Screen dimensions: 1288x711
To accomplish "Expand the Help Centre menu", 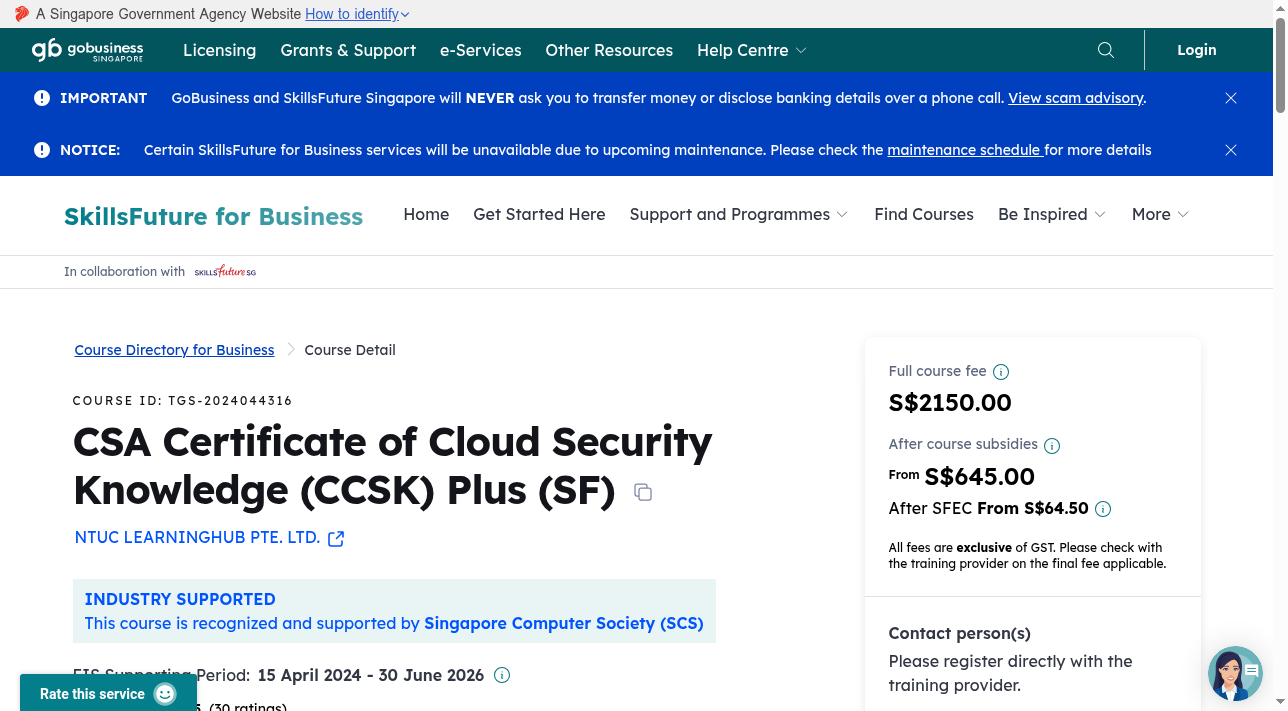I will (752, 50).
